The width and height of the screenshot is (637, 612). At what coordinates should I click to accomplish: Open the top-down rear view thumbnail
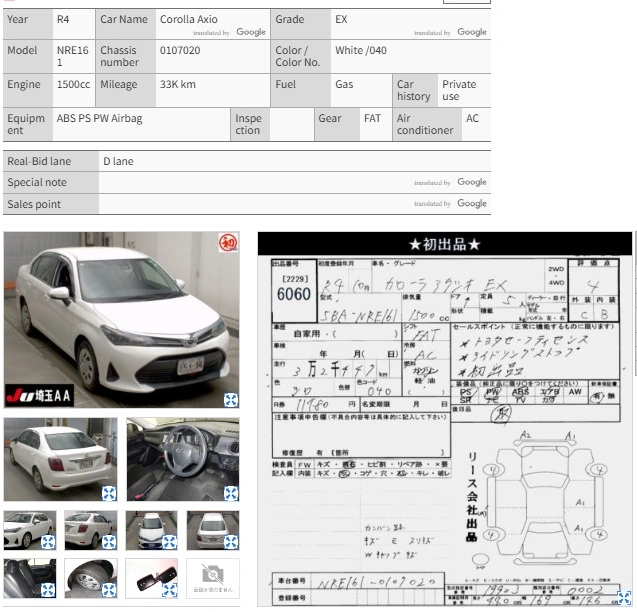[213, 530]
